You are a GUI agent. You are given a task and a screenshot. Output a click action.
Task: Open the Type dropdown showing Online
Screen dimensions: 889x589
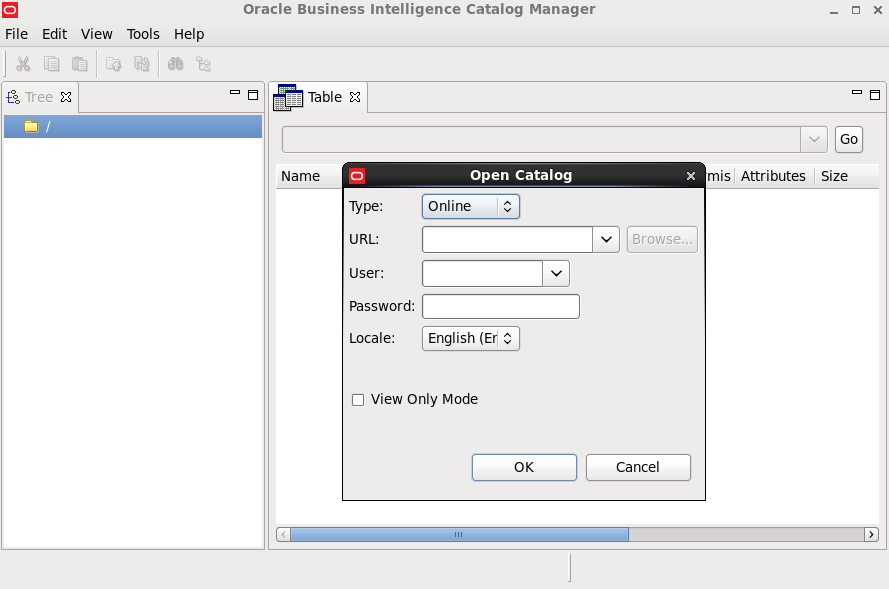click(471, 206)
